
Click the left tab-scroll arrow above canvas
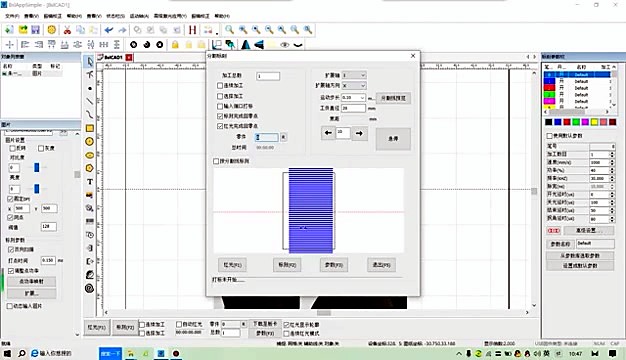[x=528, y=57]
